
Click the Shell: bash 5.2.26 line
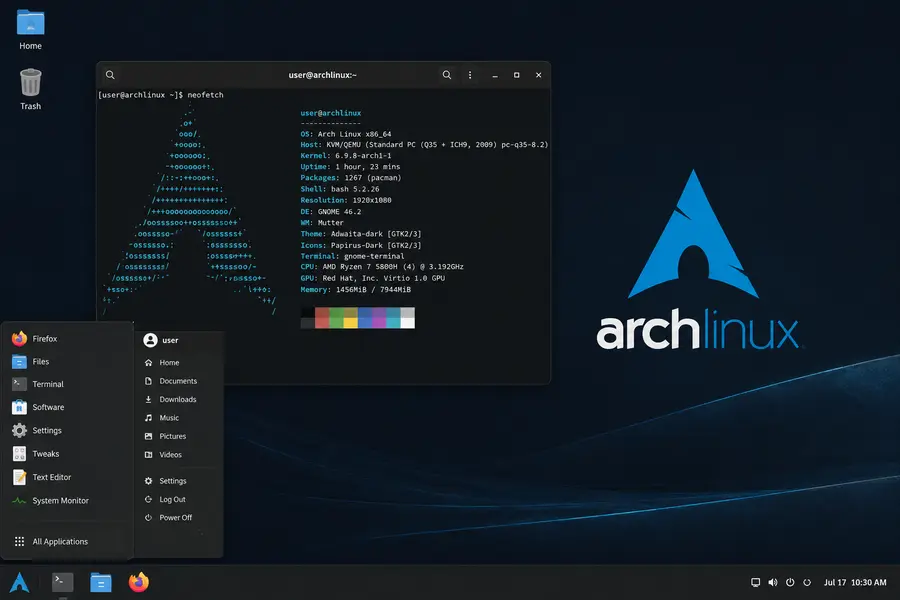pyautogui.click(x=340, y=189)
